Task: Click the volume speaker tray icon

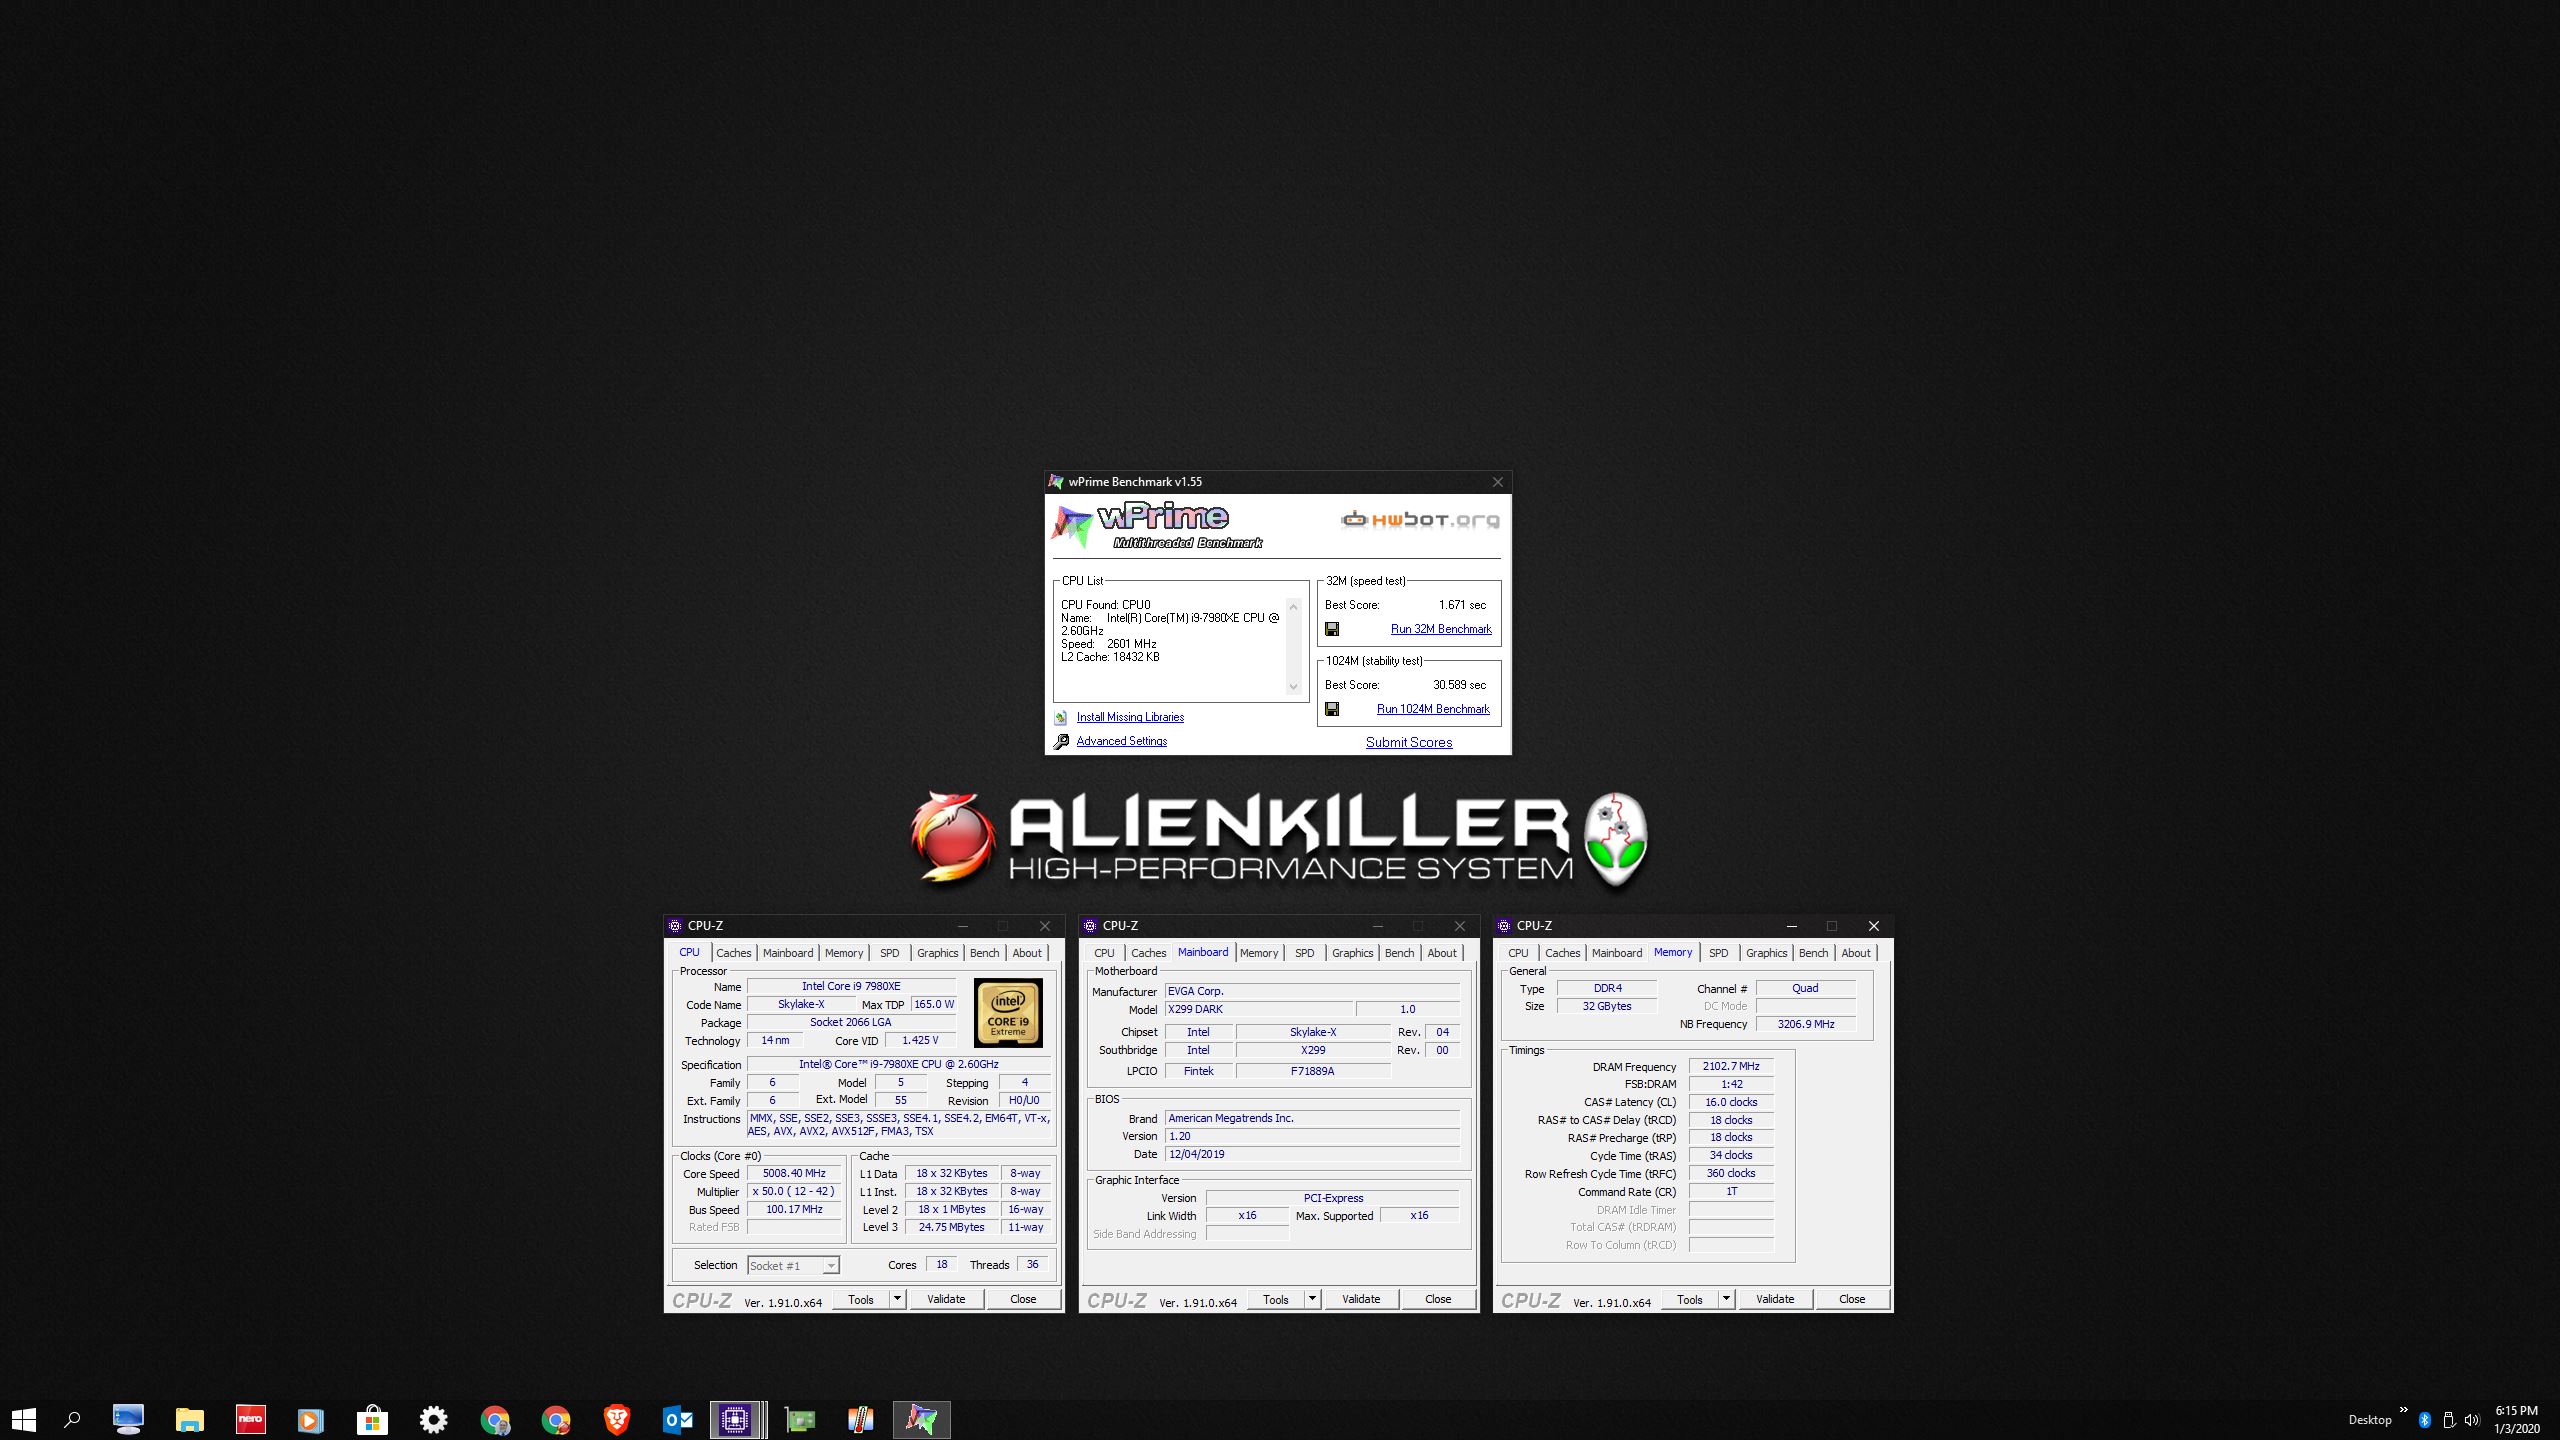Action: pos(2472,1420)
